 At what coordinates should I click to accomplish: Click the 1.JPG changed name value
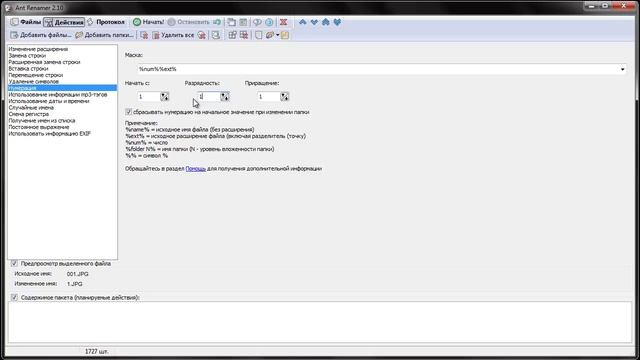pyautogui.click(x=75, y=284)
